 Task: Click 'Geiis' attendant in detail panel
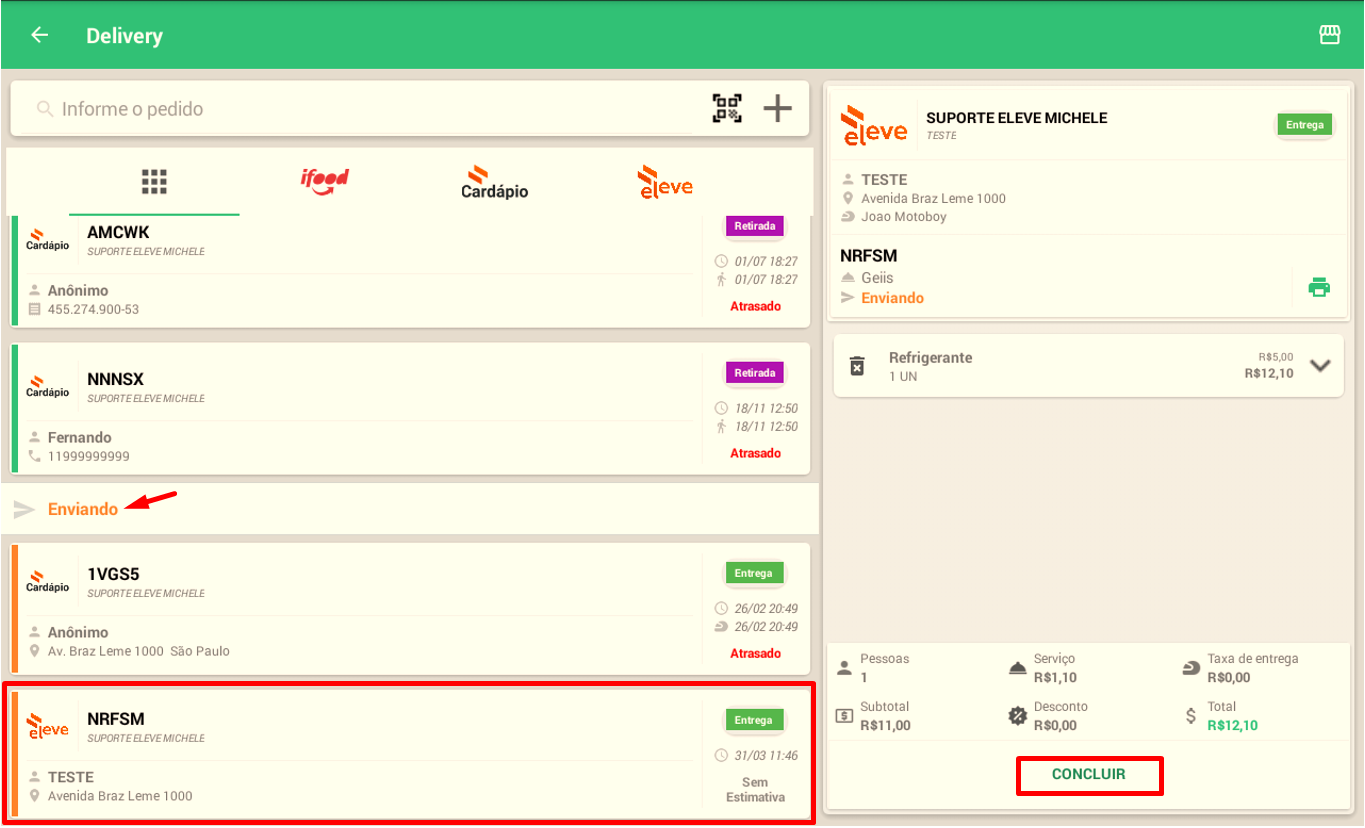point(877,278)
